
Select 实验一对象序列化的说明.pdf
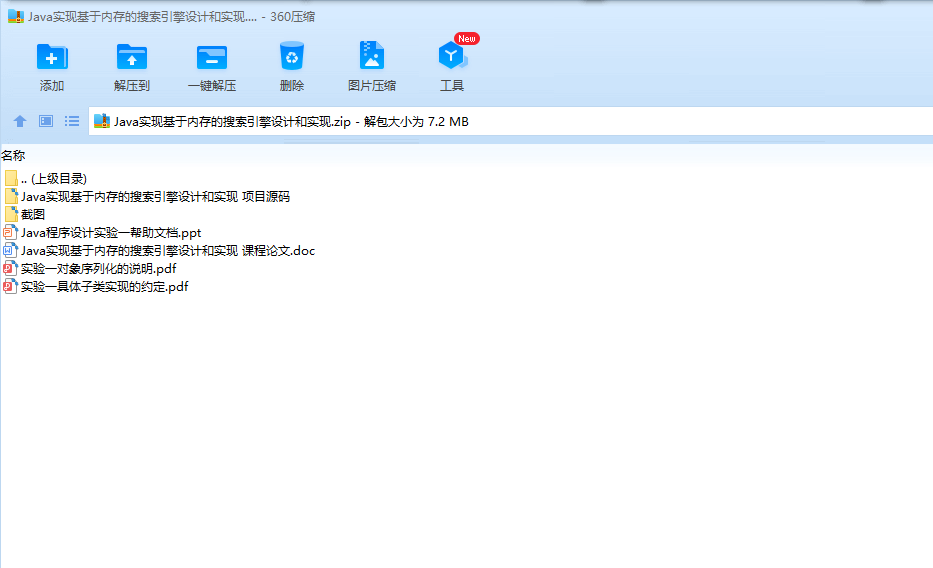pyautogui.click(x=90, y=269)
